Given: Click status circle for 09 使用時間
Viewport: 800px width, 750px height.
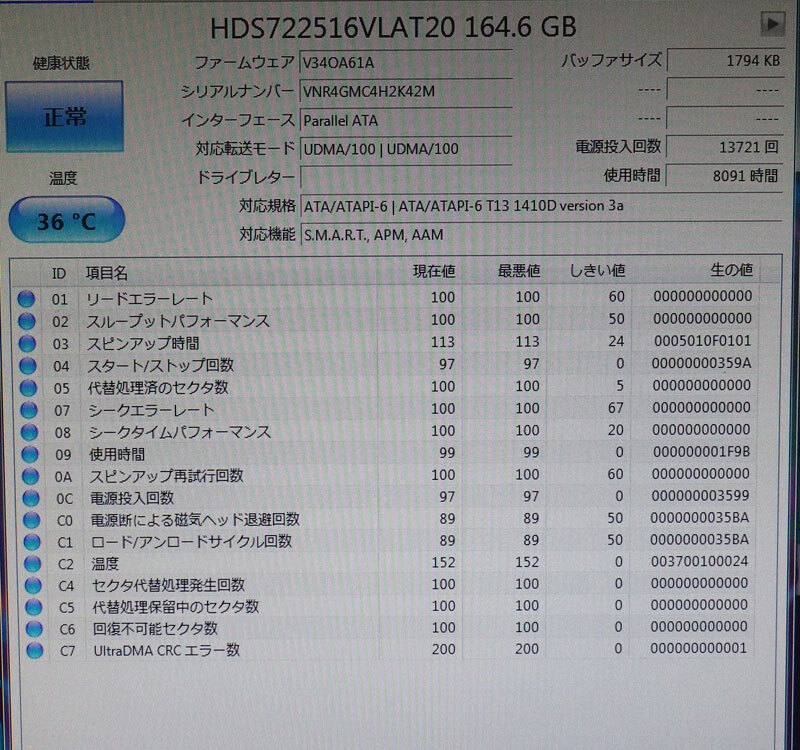Looking at the screenshot, I should [x=30, y=454].
